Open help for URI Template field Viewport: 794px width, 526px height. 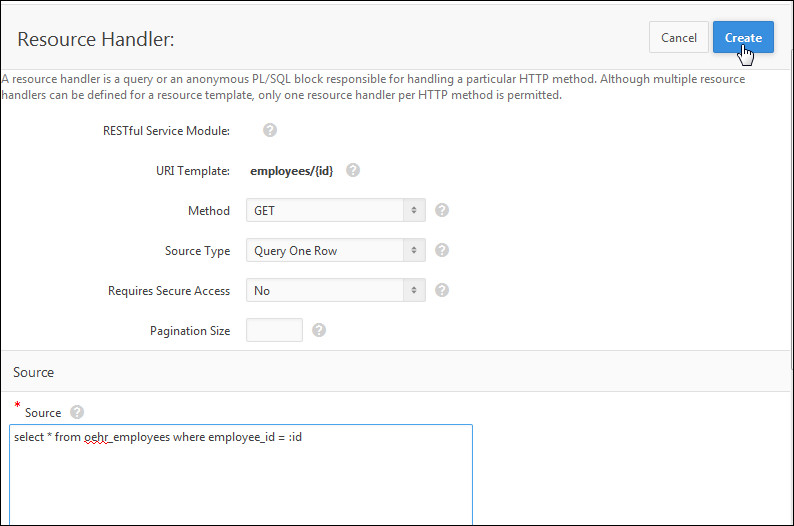352,170
